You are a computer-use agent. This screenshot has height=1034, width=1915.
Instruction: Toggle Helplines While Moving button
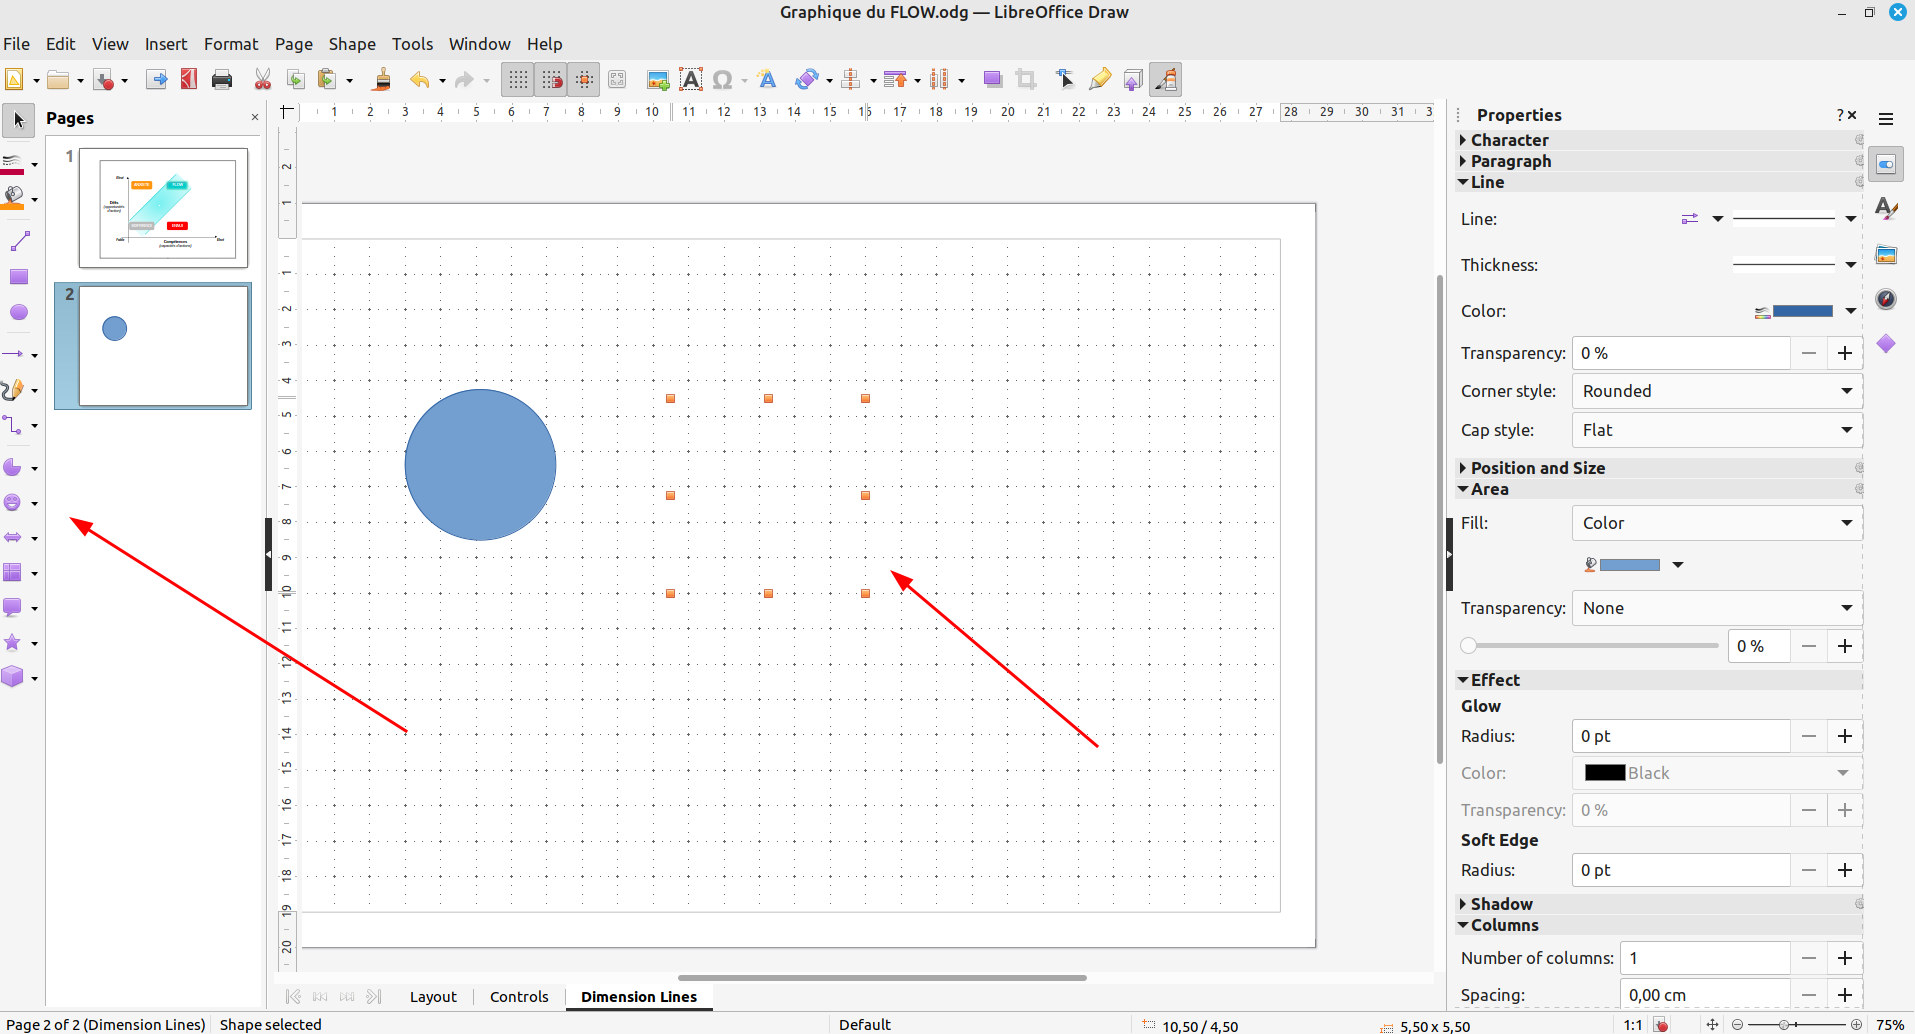pos(584,80)
